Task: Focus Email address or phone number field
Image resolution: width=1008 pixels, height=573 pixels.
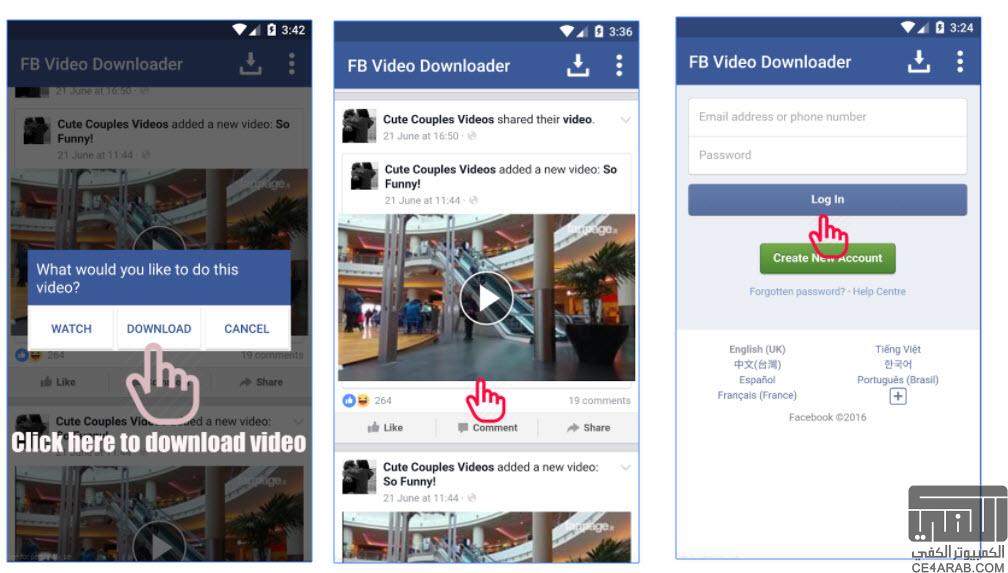Action: pyautogui.click(x=827, y=117)
